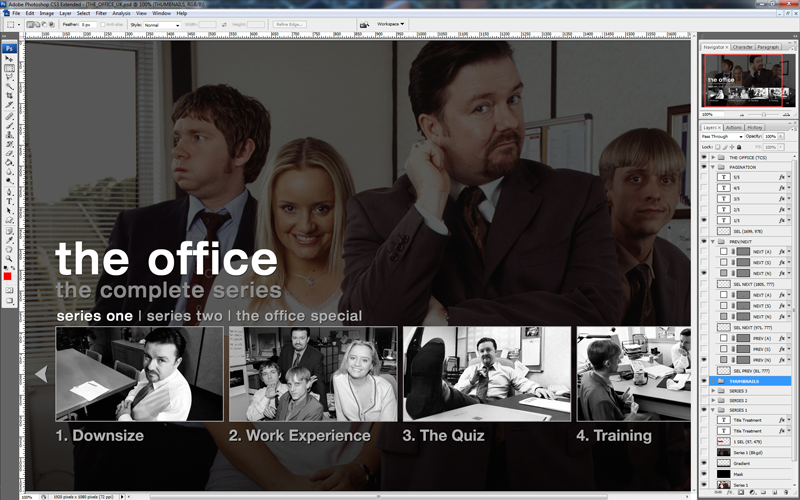Switch to the Actions tab
The width and height of the screenshot is (800, 500).
click(734, 127)
